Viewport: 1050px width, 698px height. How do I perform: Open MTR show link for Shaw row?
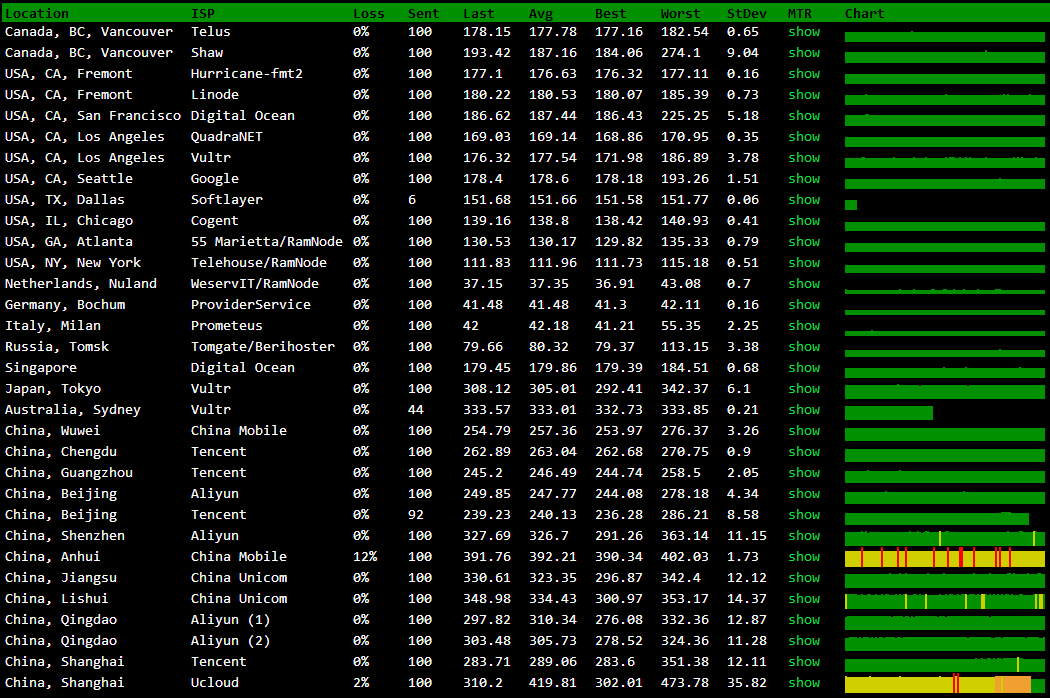[804, 52]
